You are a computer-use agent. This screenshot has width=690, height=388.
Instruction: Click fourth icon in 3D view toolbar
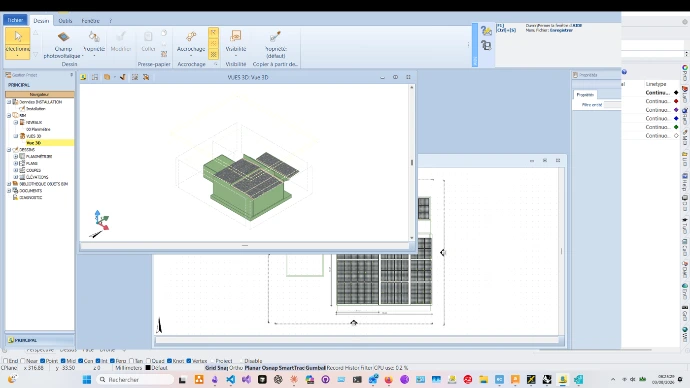(123, 77)
